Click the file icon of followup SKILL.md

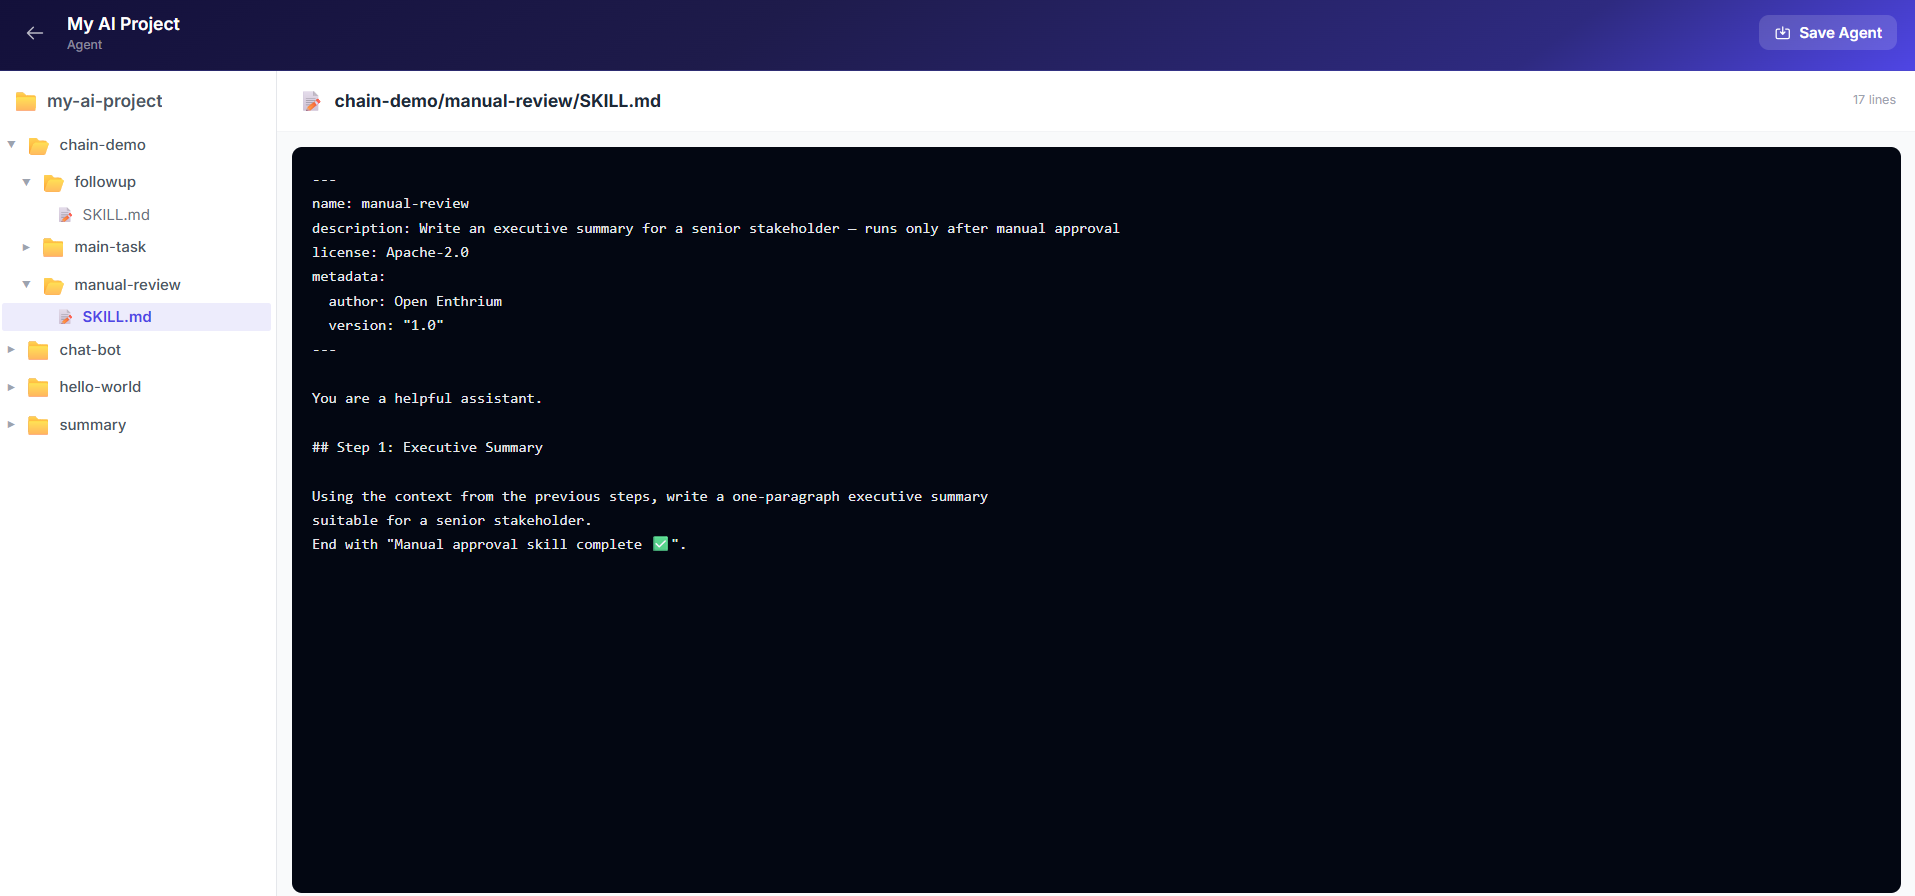click(66, 215)
